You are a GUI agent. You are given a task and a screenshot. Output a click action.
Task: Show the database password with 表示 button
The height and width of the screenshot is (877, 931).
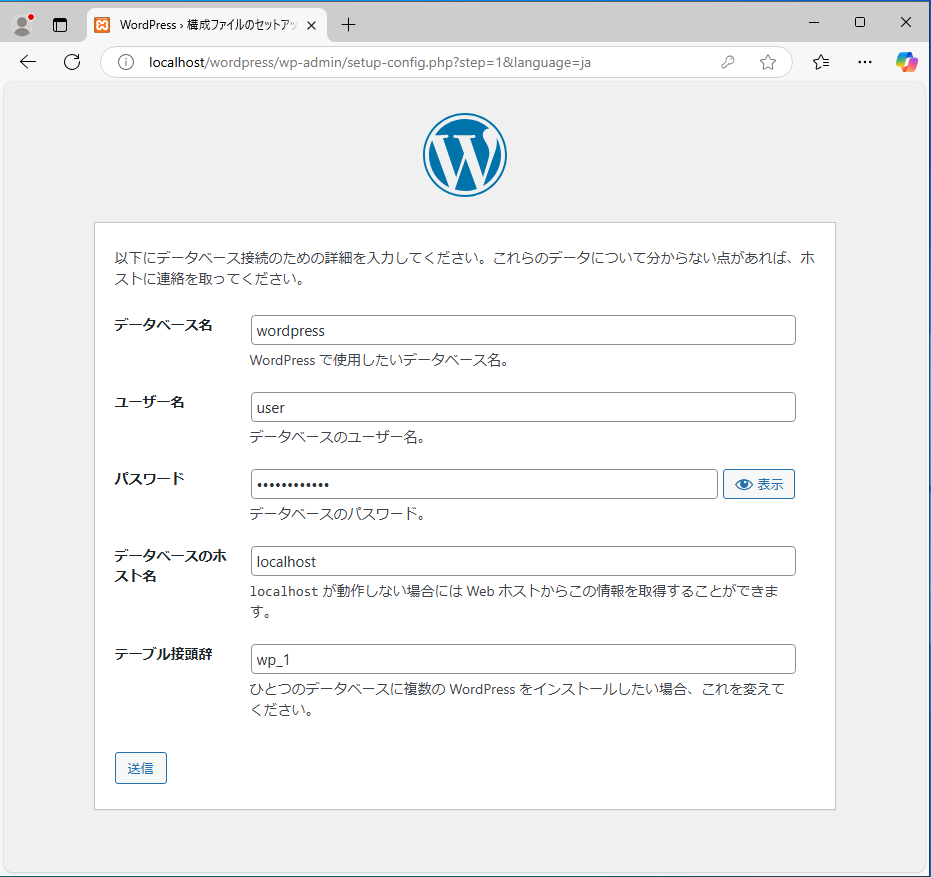point(758,484)
